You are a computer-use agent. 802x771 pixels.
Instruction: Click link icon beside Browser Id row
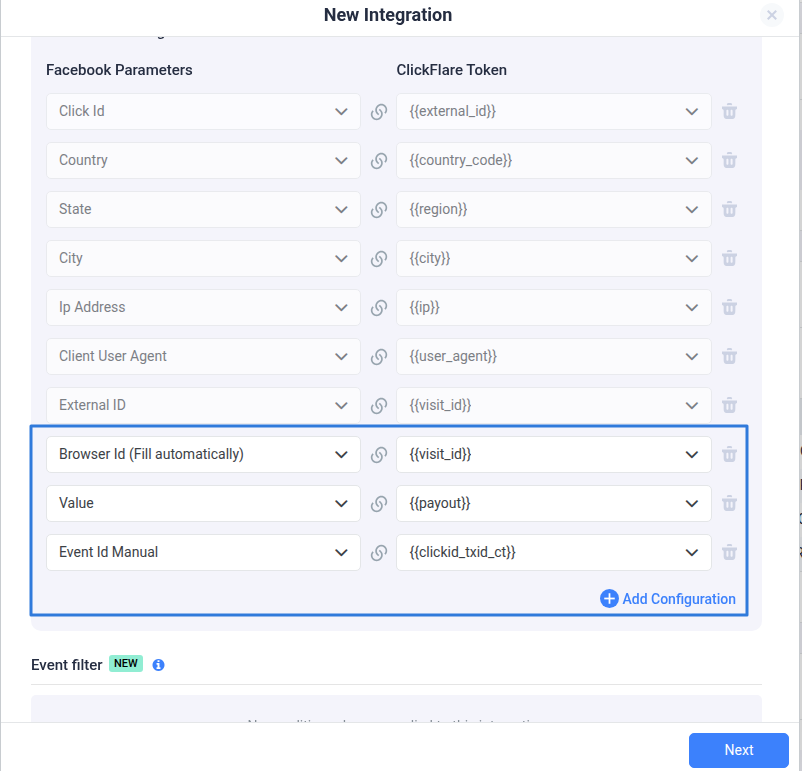[x=378, y=454]
